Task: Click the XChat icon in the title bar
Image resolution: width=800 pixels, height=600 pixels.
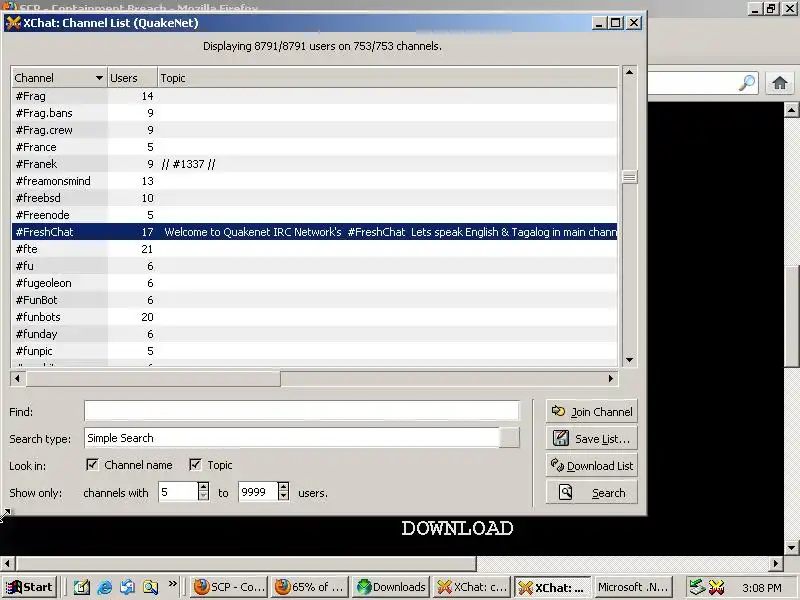Action: coord(13,23)
